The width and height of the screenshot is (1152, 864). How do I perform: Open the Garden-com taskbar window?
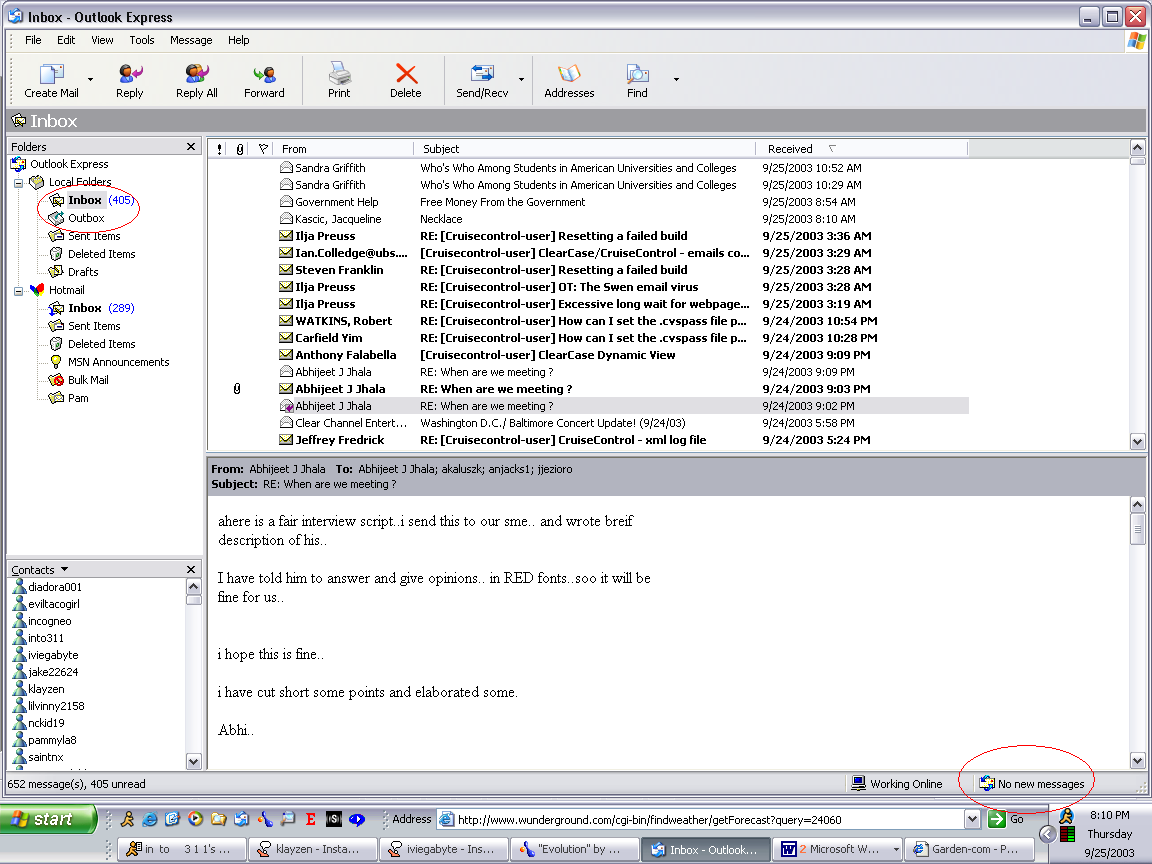(x=968, y=849)
